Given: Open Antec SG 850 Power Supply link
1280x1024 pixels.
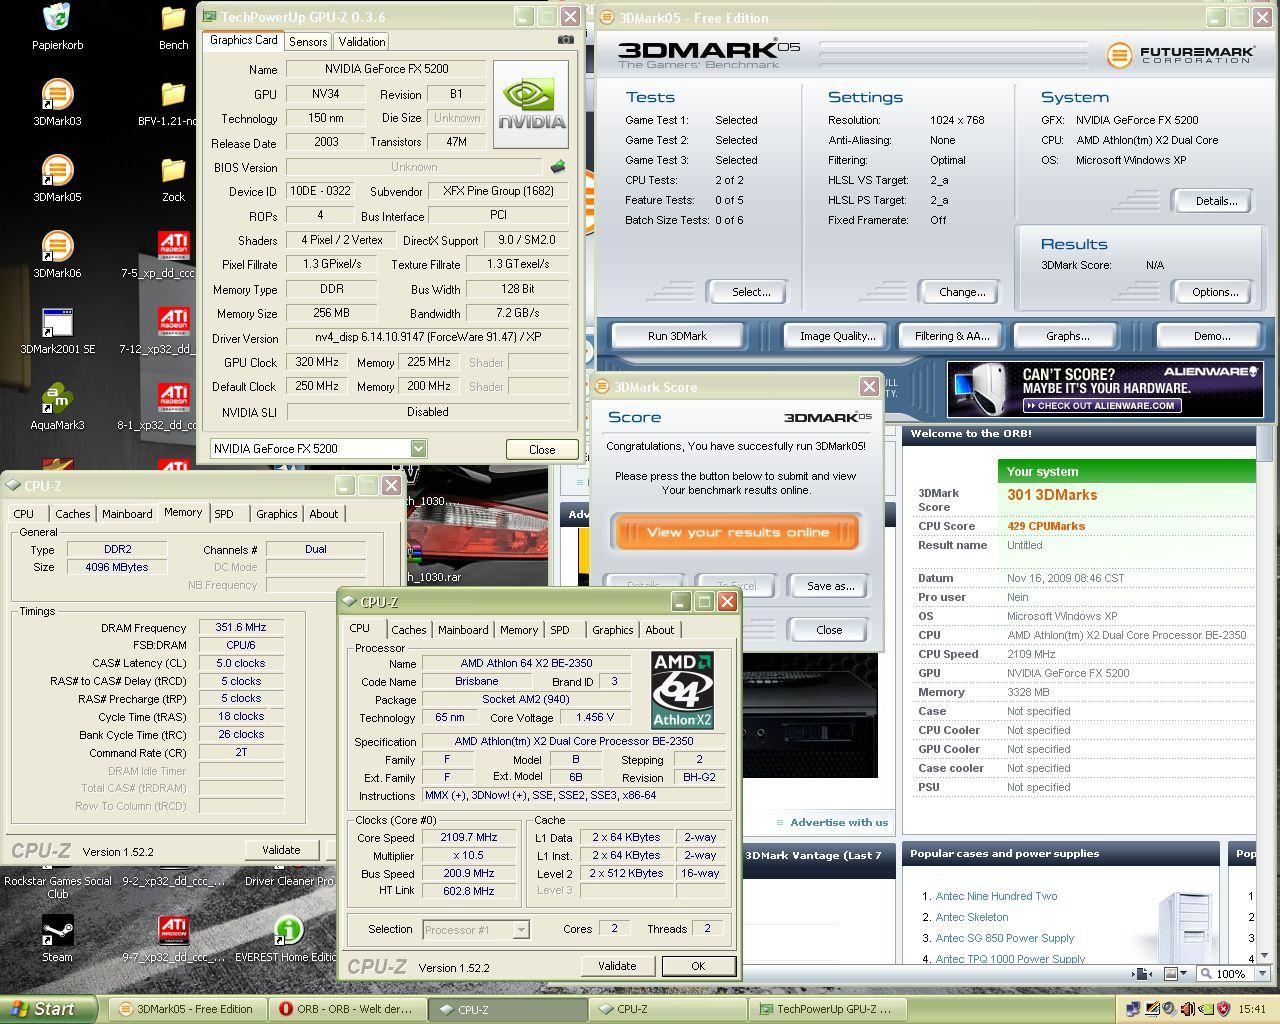Looking at the screenshot, I should (1005, 938).
